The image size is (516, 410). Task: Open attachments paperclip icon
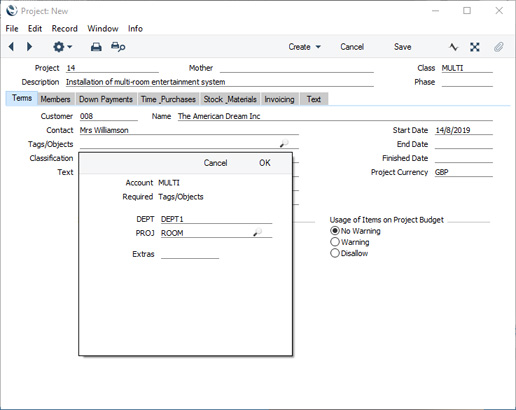click(498, 47)
